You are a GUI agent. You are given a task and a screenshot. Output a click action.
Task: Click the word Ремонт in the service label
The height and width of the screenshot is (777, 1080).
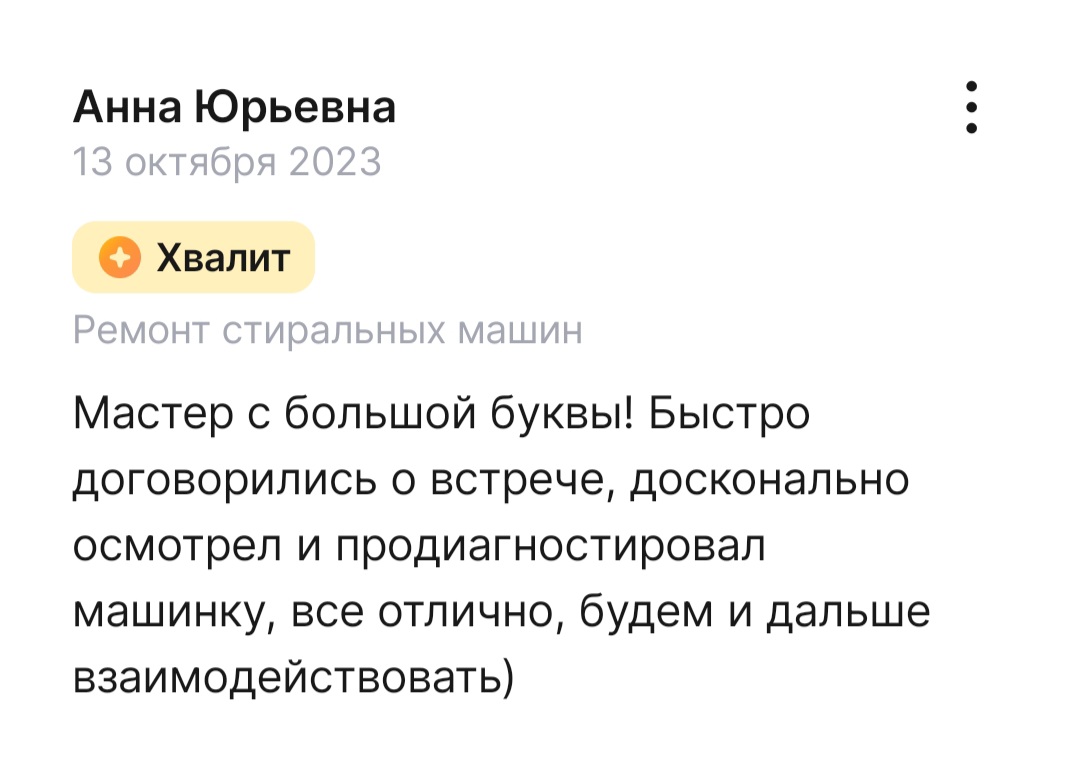tap(141, 331)
